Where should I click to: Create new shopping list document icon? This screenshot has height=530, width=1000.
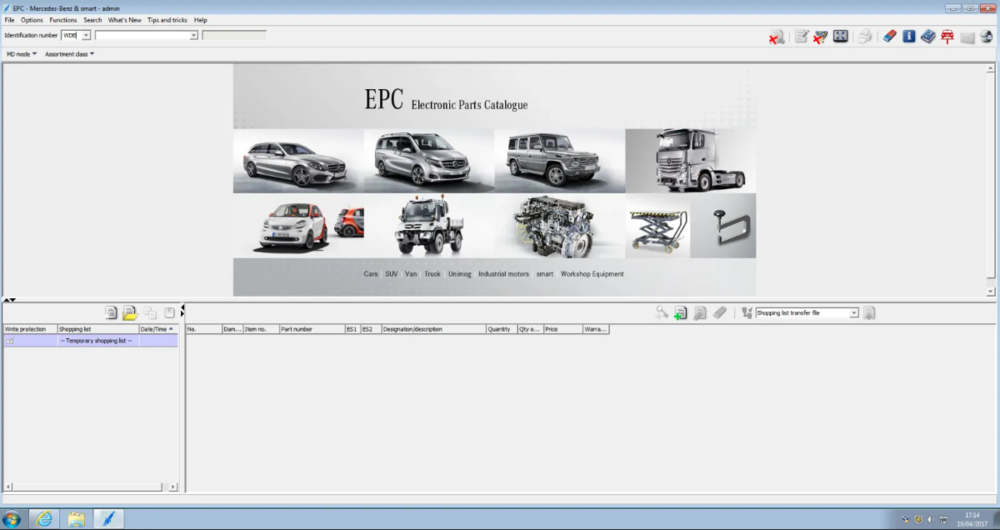pyautogui.click(x=111, y=313)
